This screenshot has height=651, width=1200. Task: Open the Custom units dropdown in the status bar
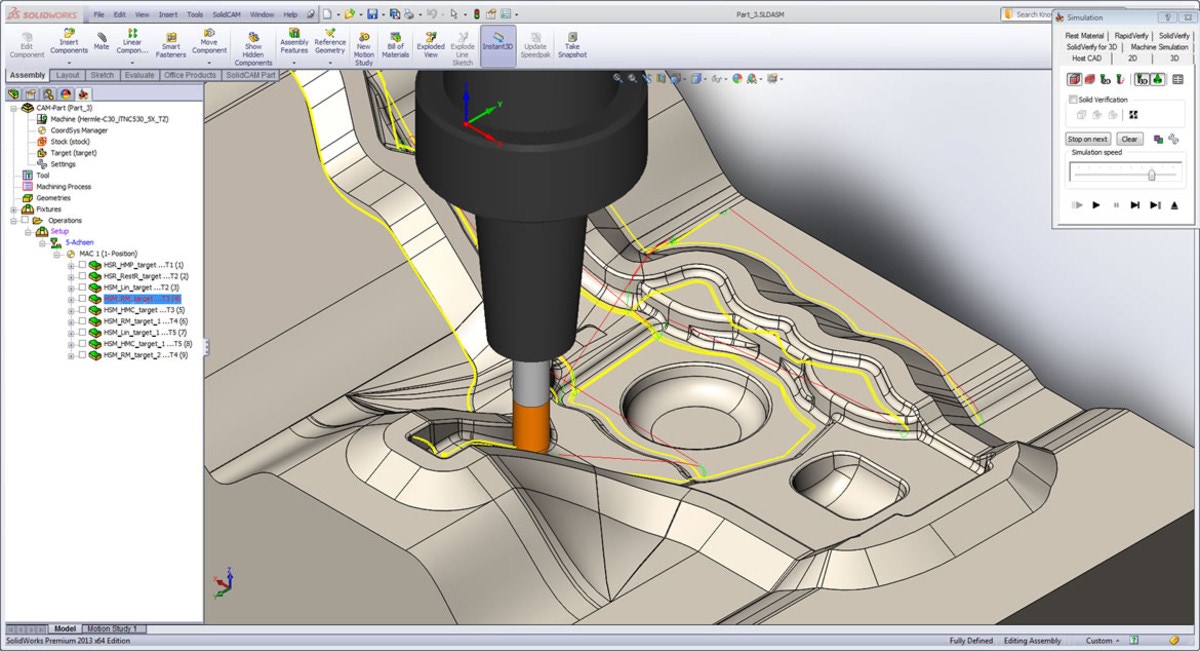tap(1103, 640)
